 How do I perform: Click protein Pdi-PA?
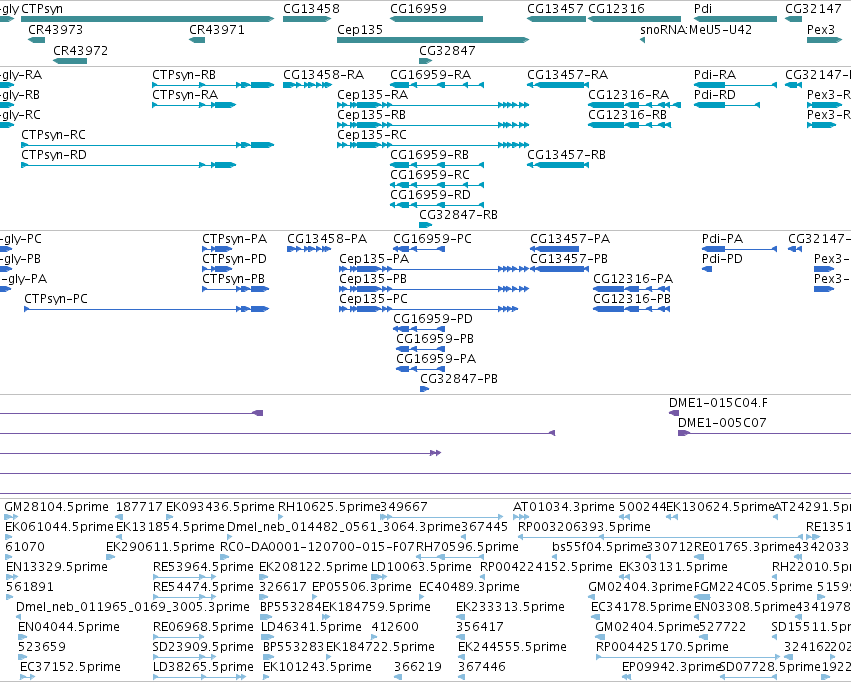pyautogui.click(x=722, y=239)
